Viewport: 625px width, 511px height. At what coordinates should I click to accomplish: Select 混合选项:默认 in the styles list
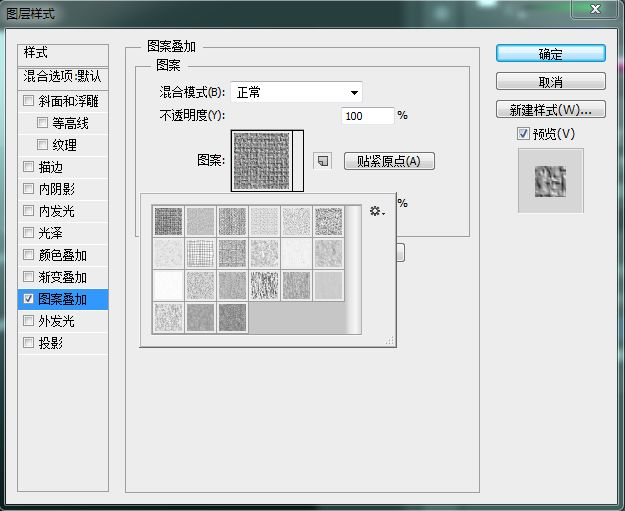click(63, 76)
